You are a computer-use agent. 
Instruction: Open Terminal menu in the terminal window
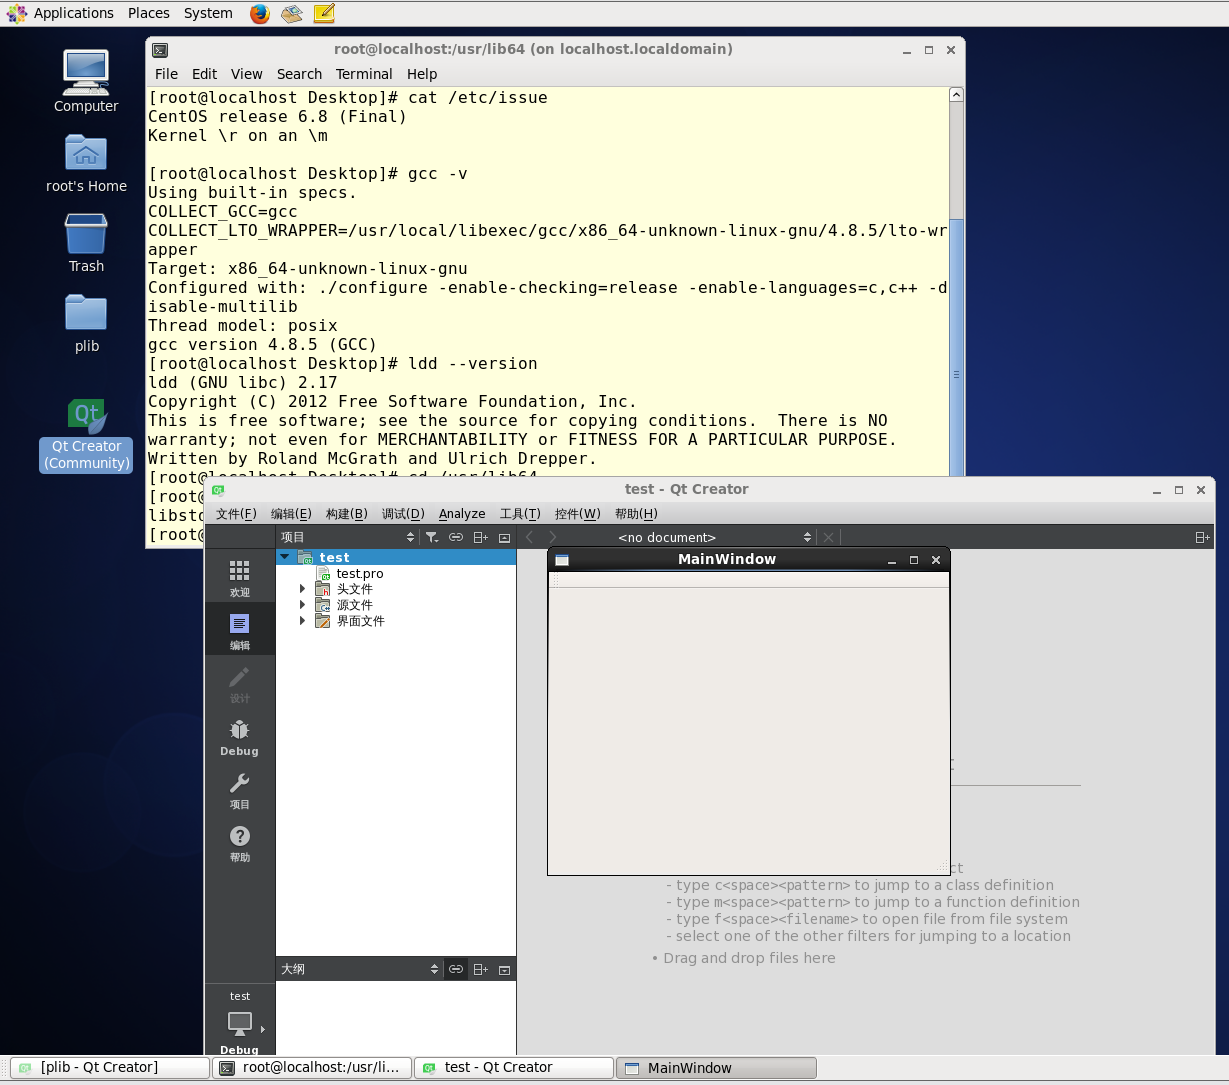click(x=364, y=74)
